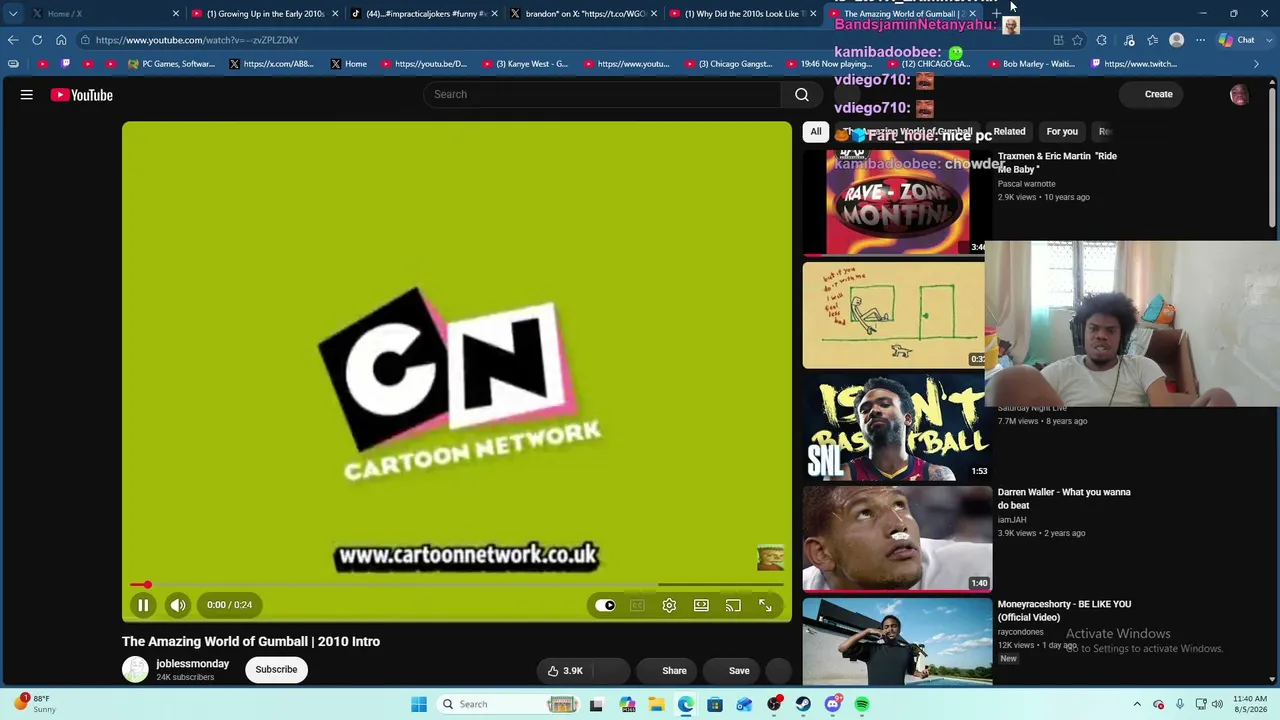Open the video player settings gear
1280x720 pixels.
pyautogui.click(x=669, y=605)
